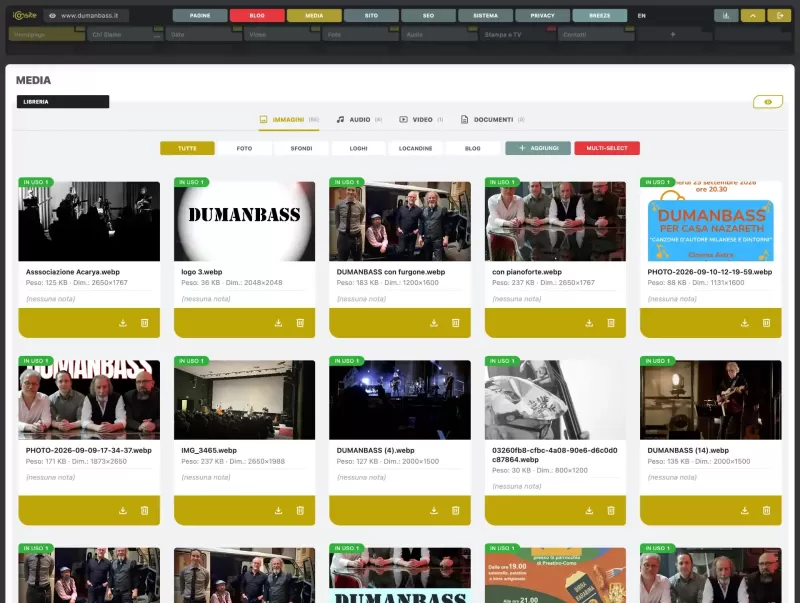Click the eye icon beside www.dumanbass.it

coord(52,16)
